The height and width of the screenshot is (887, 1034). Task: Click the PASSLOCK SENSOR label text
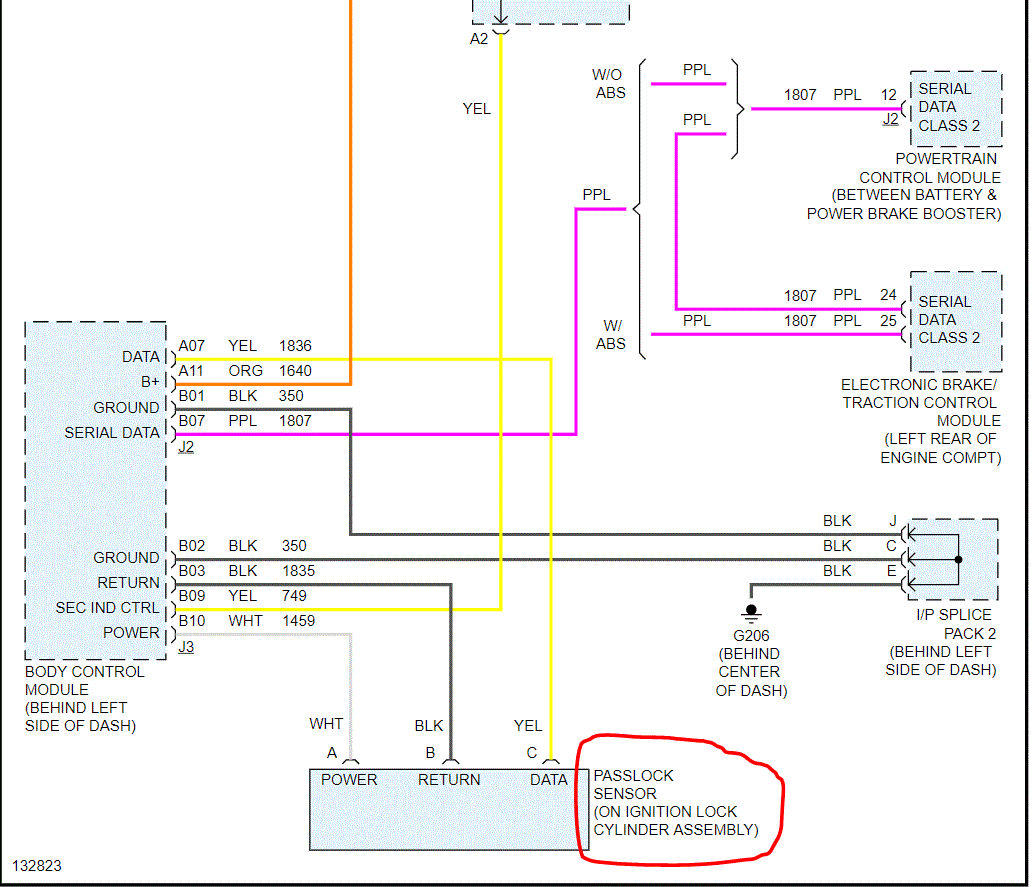click(675, 803)
